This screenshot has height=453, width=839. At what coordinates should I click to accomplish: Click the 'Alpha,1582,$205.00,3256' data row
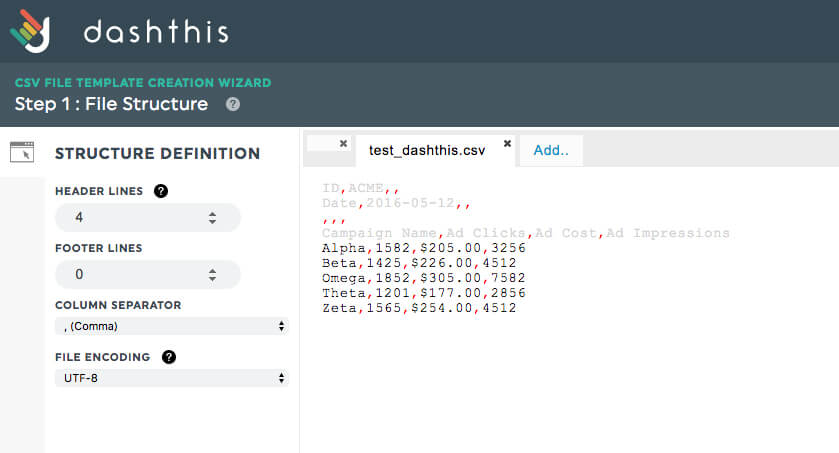coord(424,248)
